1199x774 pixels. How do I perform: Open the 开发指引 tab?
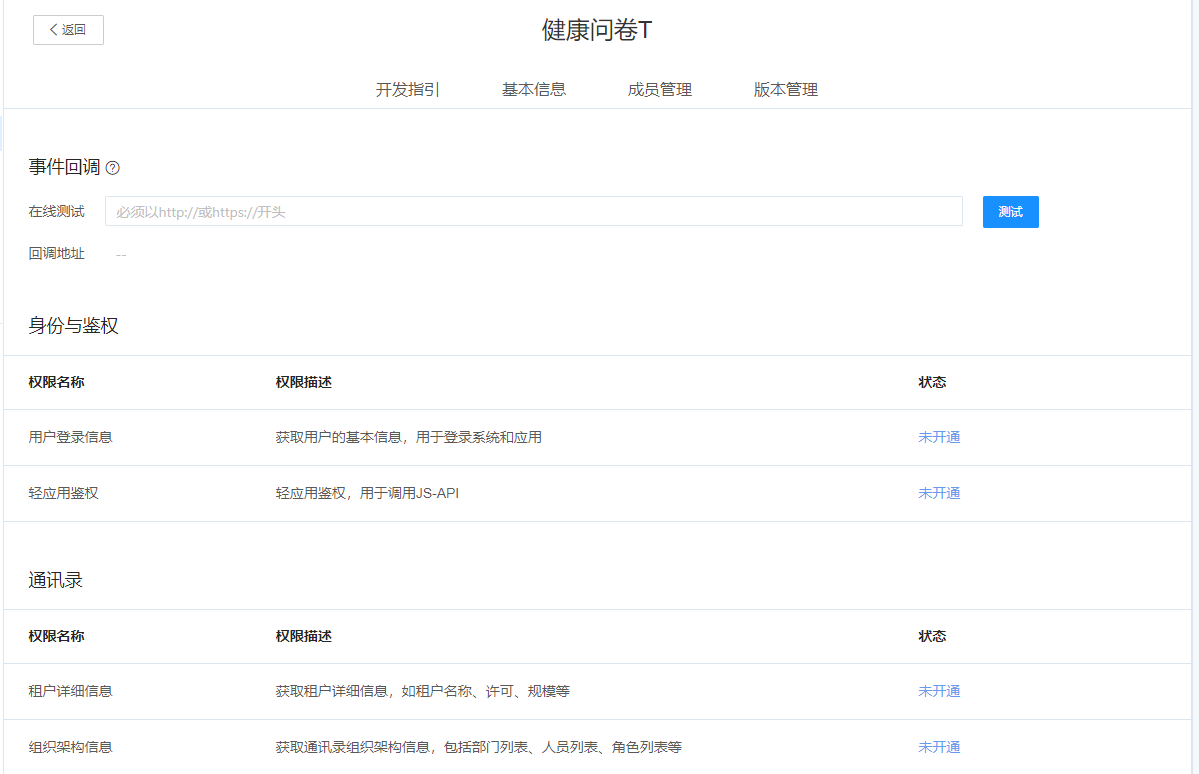coord(406,89)
